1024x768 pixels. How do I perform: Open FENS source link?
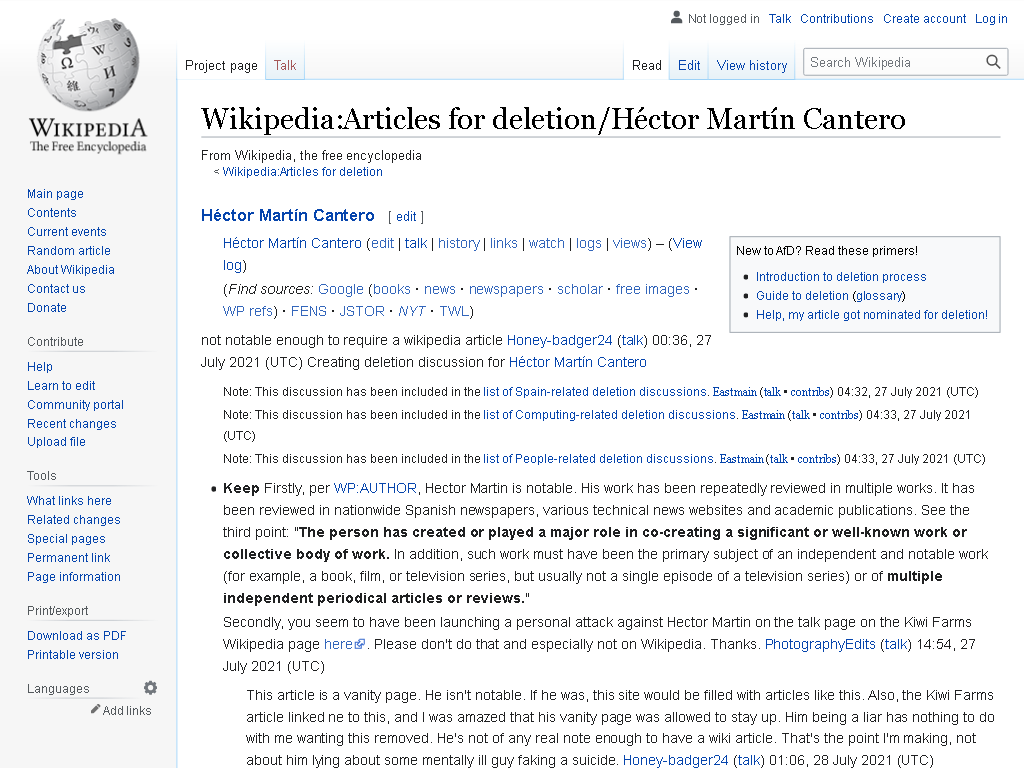tap(308, 311)
